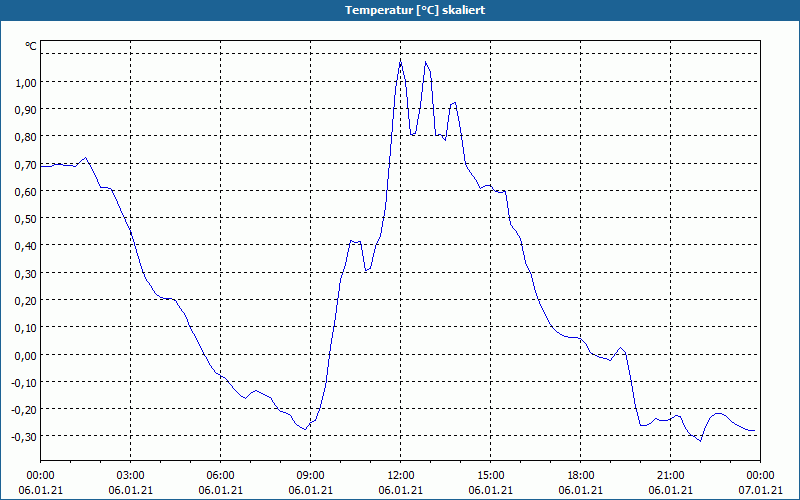Click the 18:00 time axis label
Image resolution: width=800 pixels, height=500 pixels.
[581, 476]
